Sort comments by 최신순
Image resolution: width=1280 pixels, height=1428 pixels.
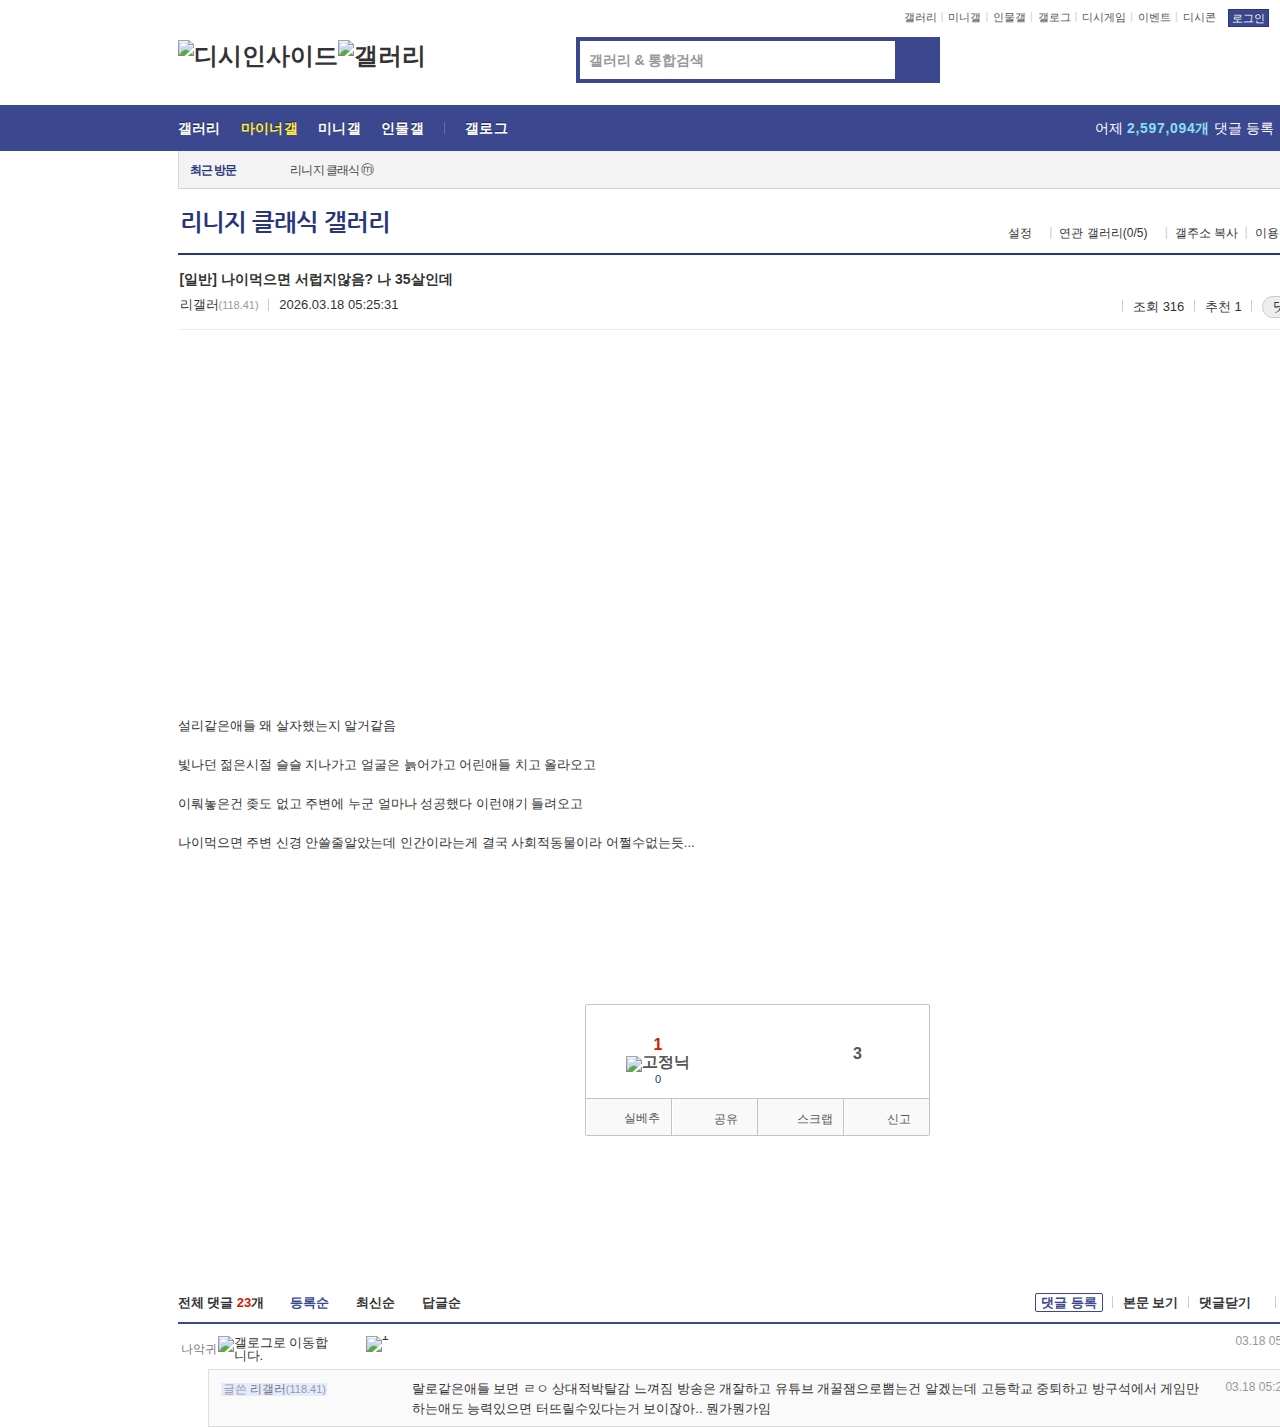pyautogui.click(x=375, y=1303)
